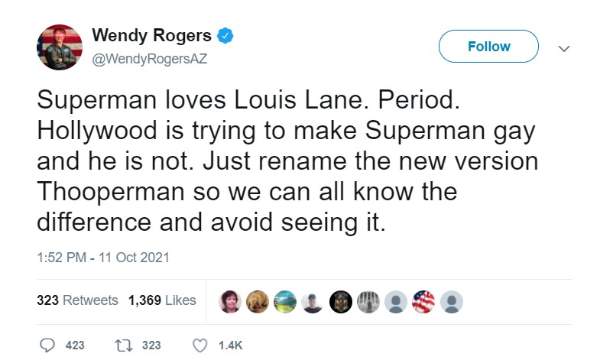Open Wendy Rogers display name link
This screenshot has width=600, height=360.
[152, 36]
